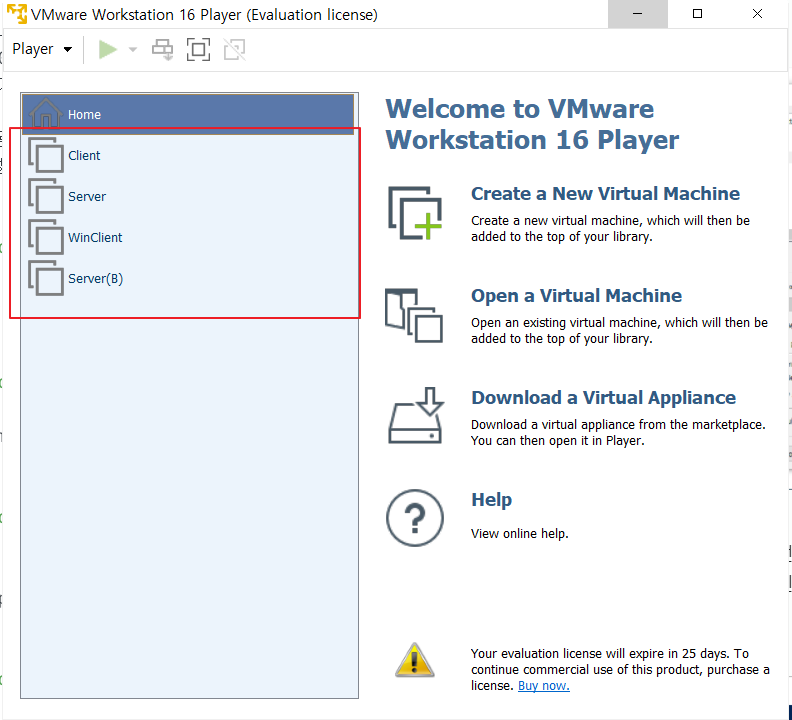Click the new VM icon with green plus
Image resolution: width=792 pixels, height=720 pixels.
(415, 213)
